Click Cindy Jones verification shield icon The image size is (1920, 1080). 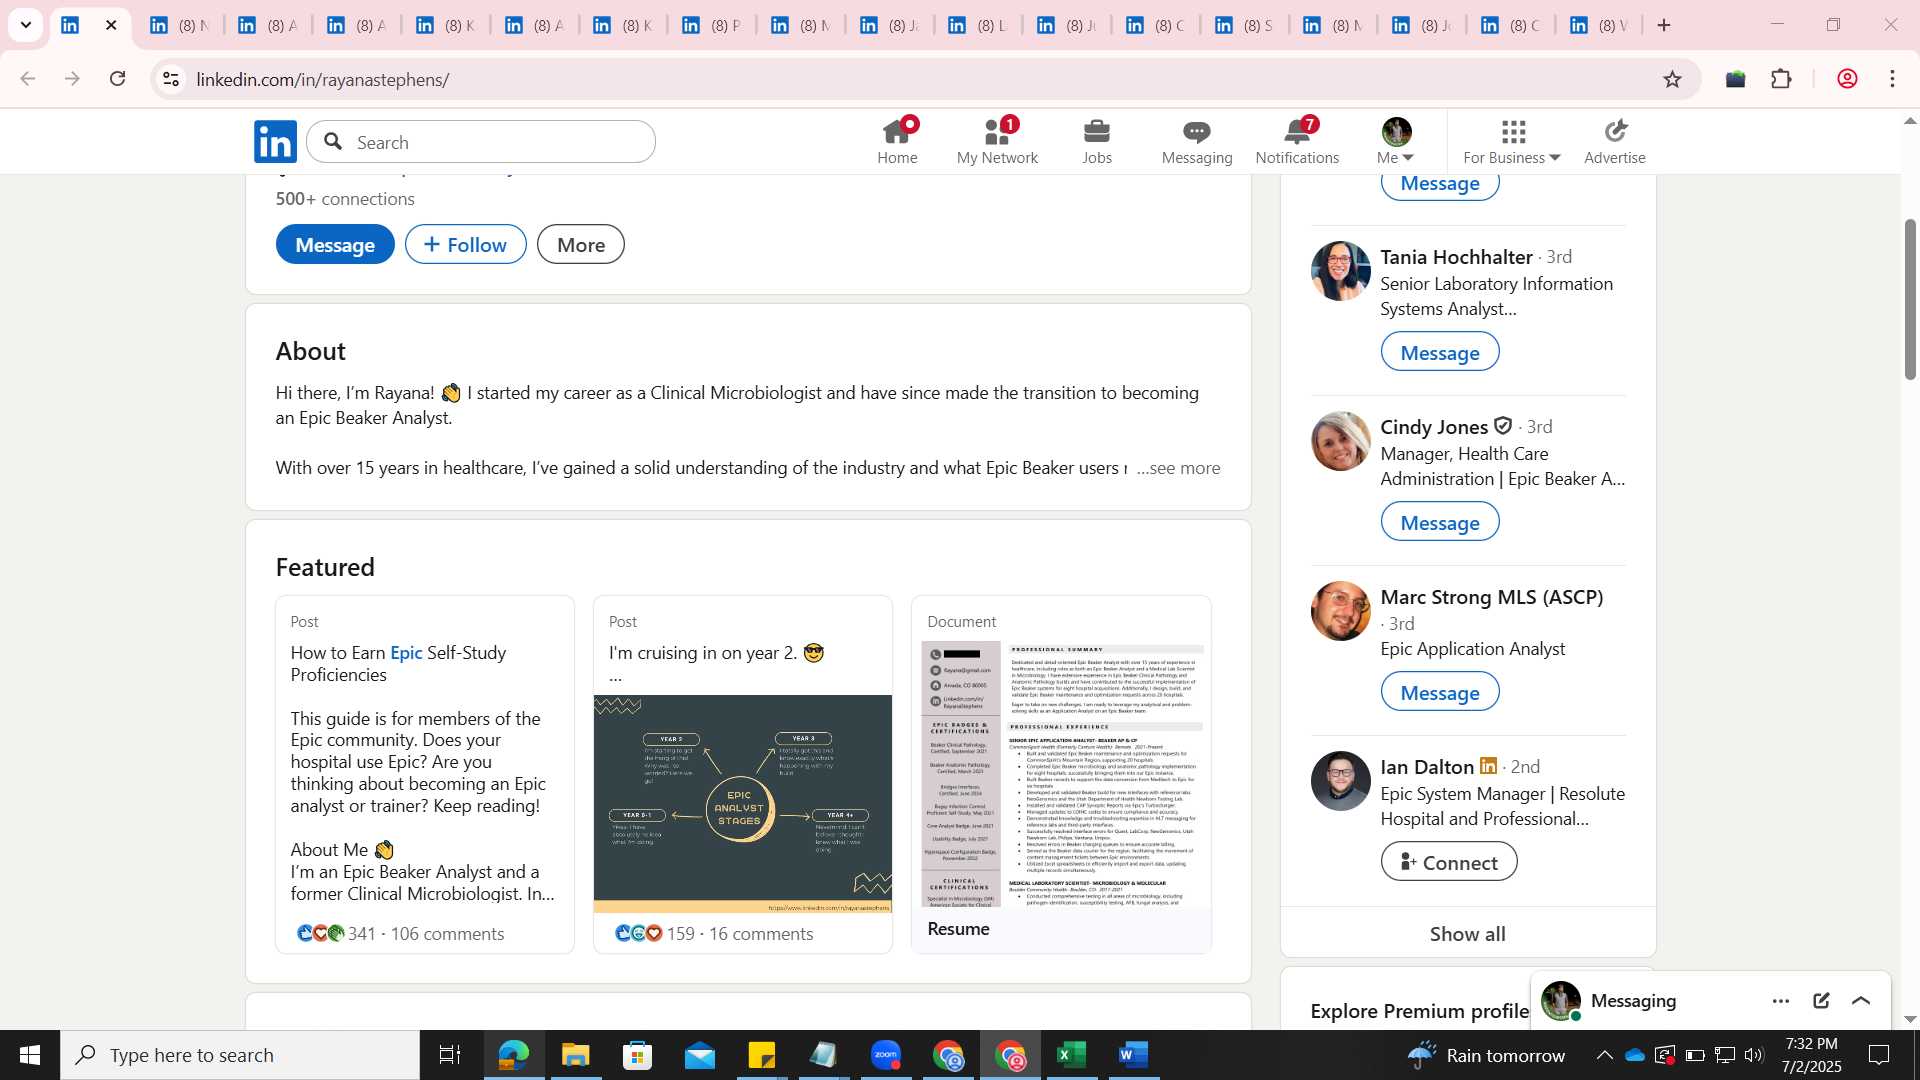(x=1503, y=426)
